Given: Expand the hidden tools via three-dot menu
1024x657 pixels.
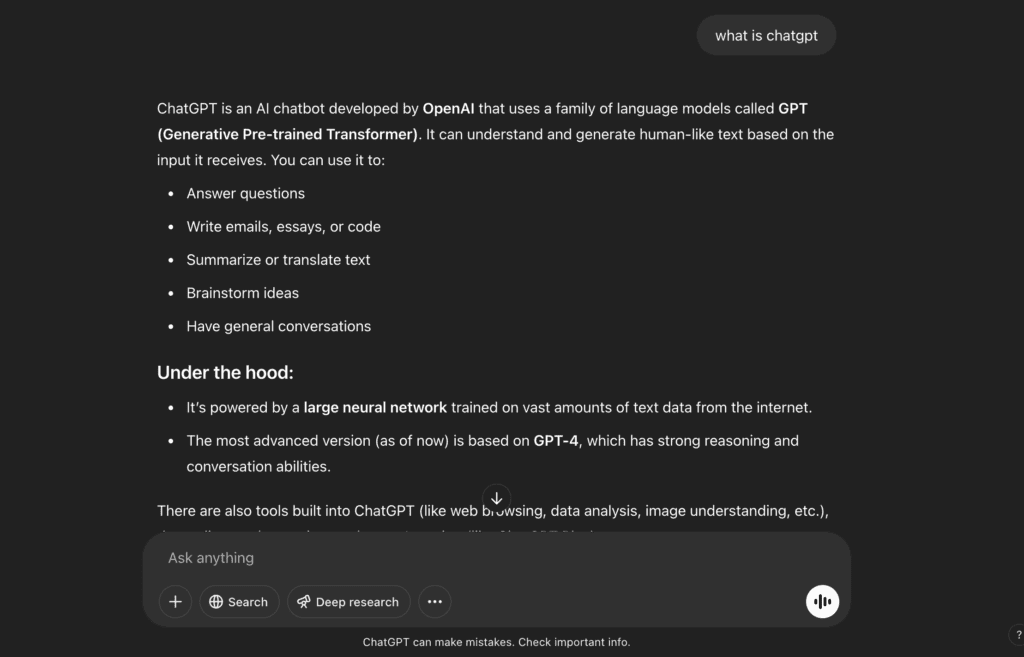Looking at the screenshot, I should pos(435,601).
